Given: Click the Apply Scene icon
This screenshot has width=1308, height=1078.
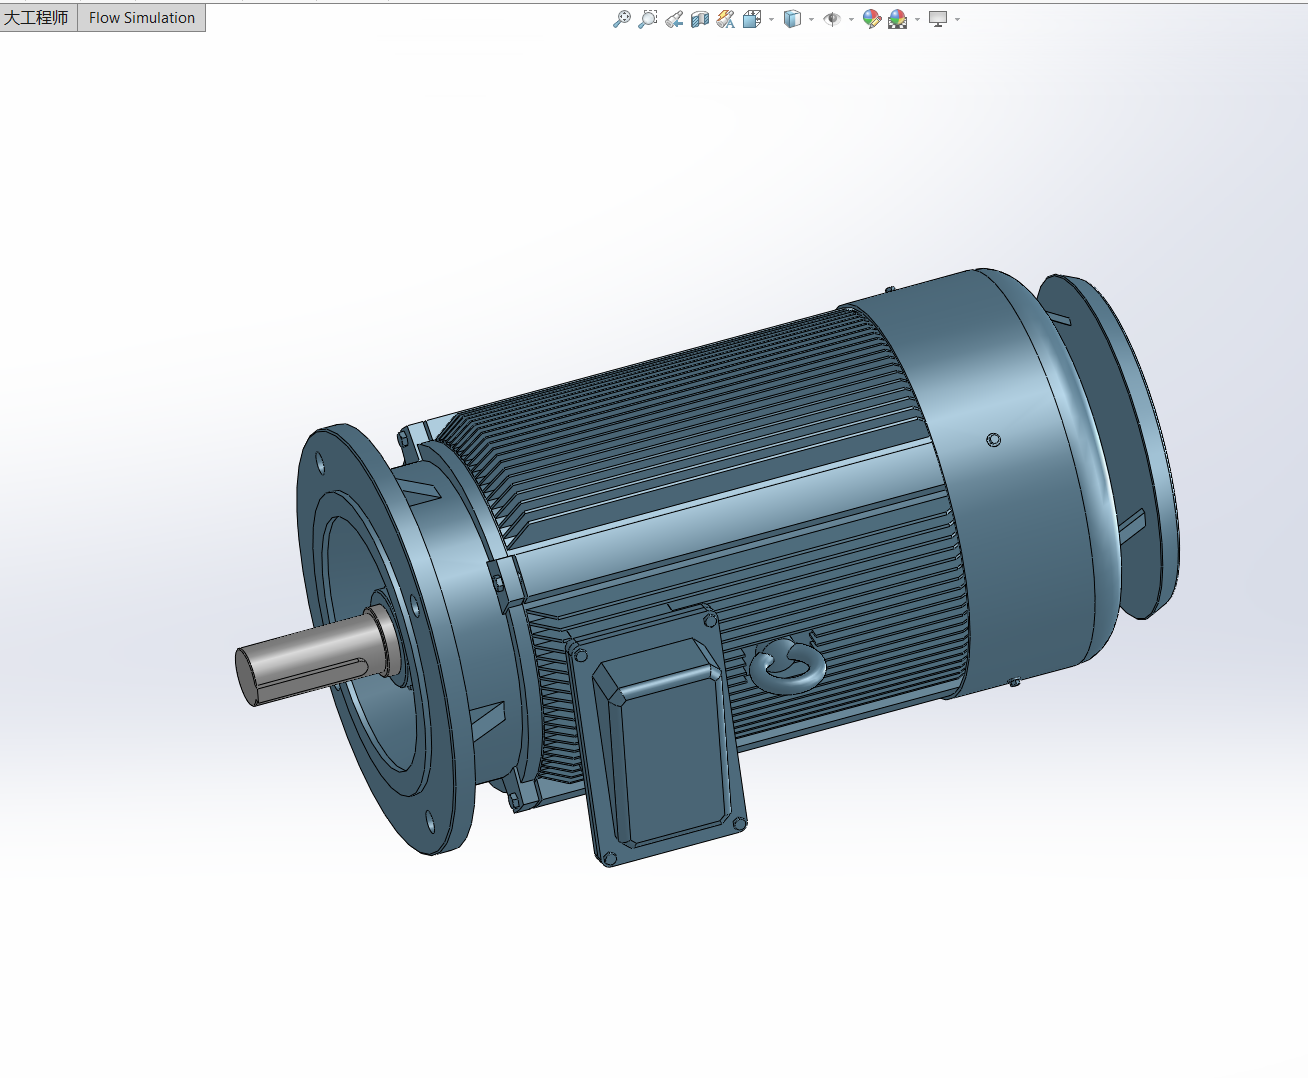Looking at the screenshot, I should click(x=898, y=19).
